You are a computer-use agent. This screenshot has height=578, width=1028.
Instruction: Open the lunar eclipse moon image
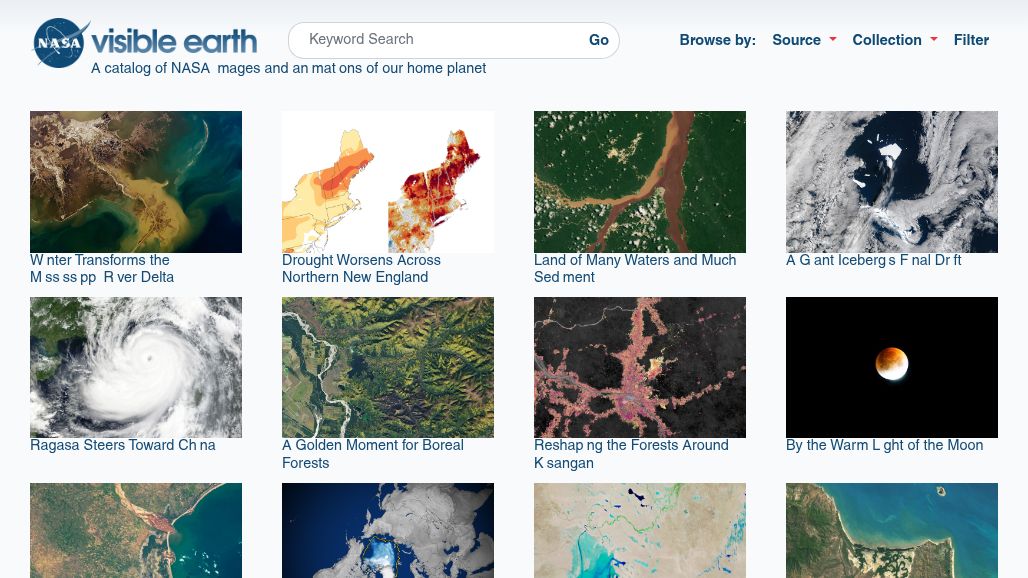click(x=892, y=367)
